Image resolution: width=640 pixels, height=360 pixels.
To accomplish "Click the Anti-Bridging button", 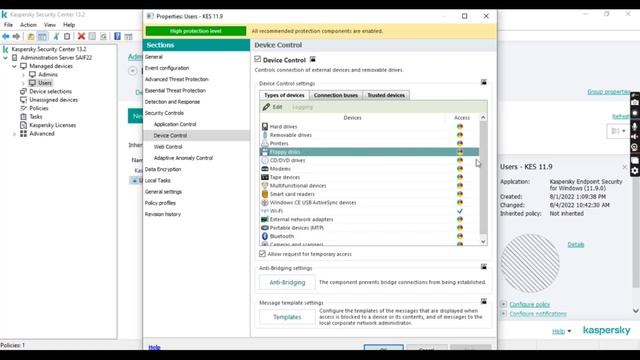I will 287,282.
